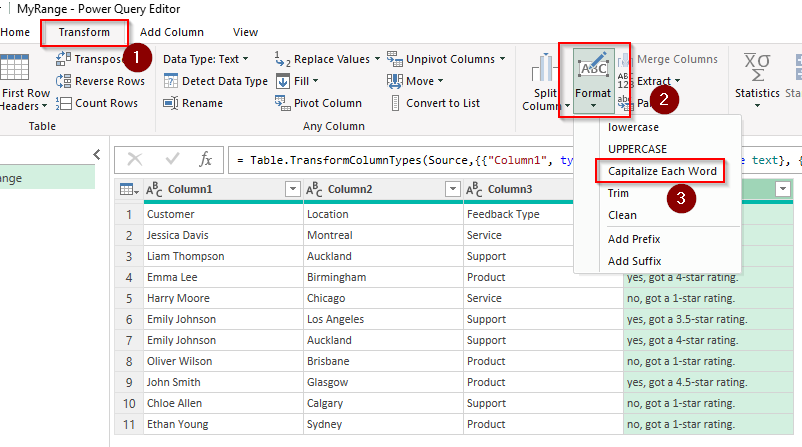Viewport: 802px width, 447px height.
Task: Click the Replace Values icon
Action: pos(282,59)
